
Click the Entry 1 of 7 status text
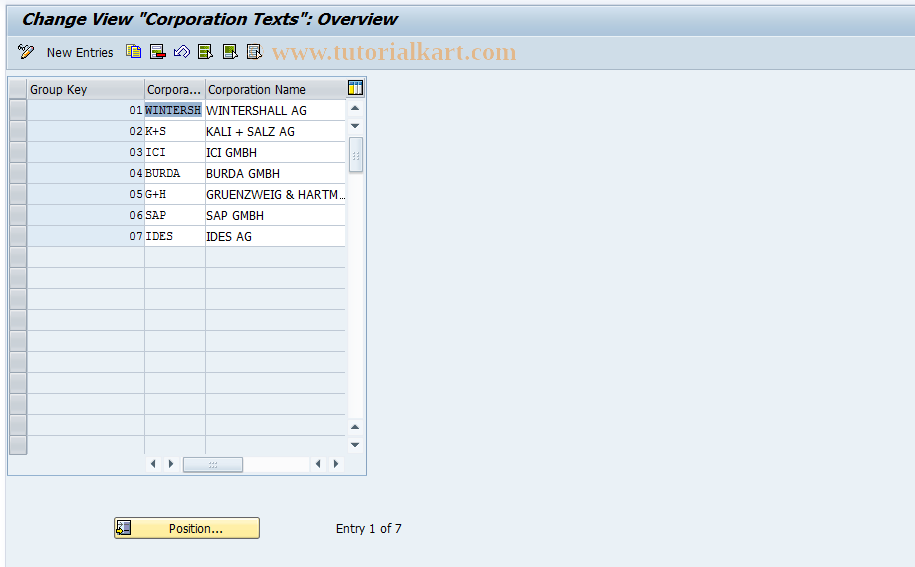369,528
